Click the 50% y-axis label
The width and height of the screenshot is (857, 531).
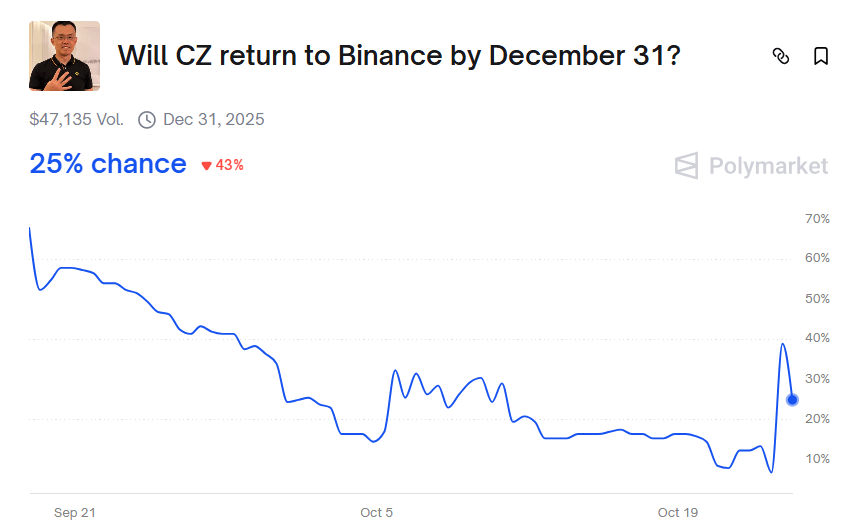coord(817,299)
